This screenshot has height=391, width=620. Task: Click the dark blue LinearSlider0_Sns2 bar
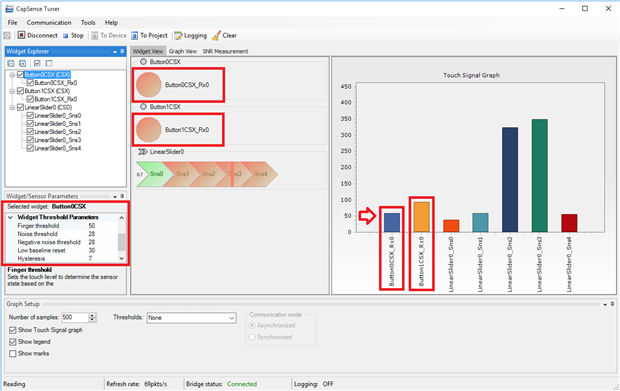510,179
